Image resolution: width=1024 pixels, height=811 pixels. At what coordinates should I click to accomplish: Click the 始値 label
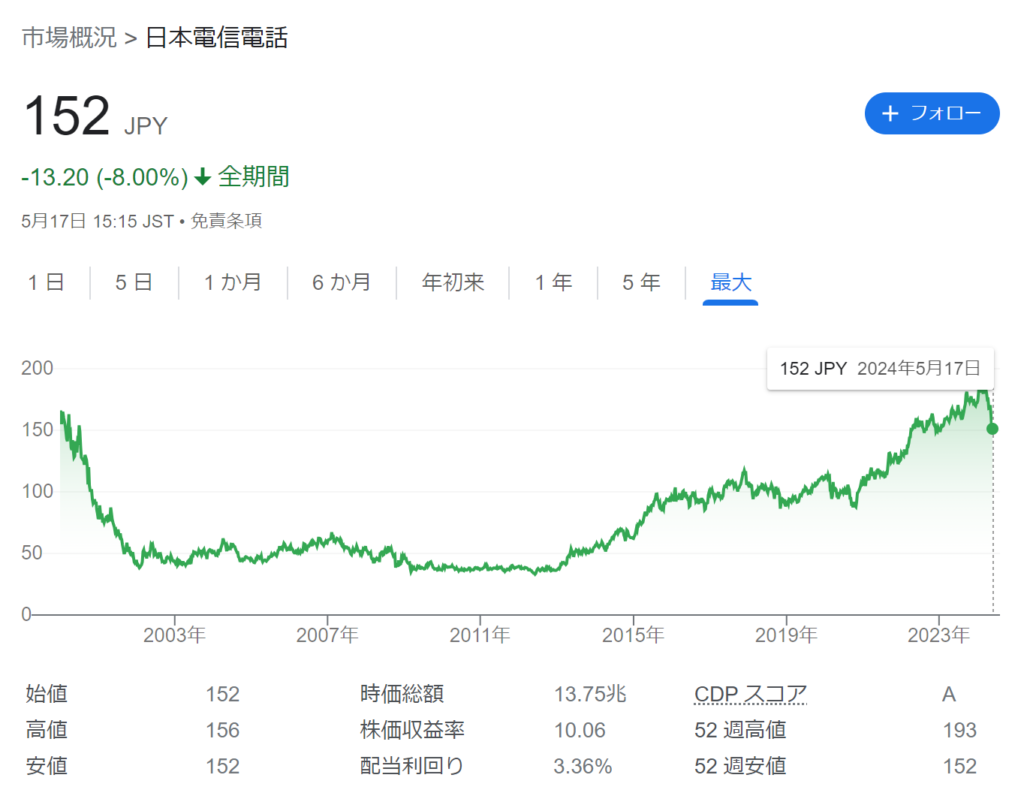(46, 693)
